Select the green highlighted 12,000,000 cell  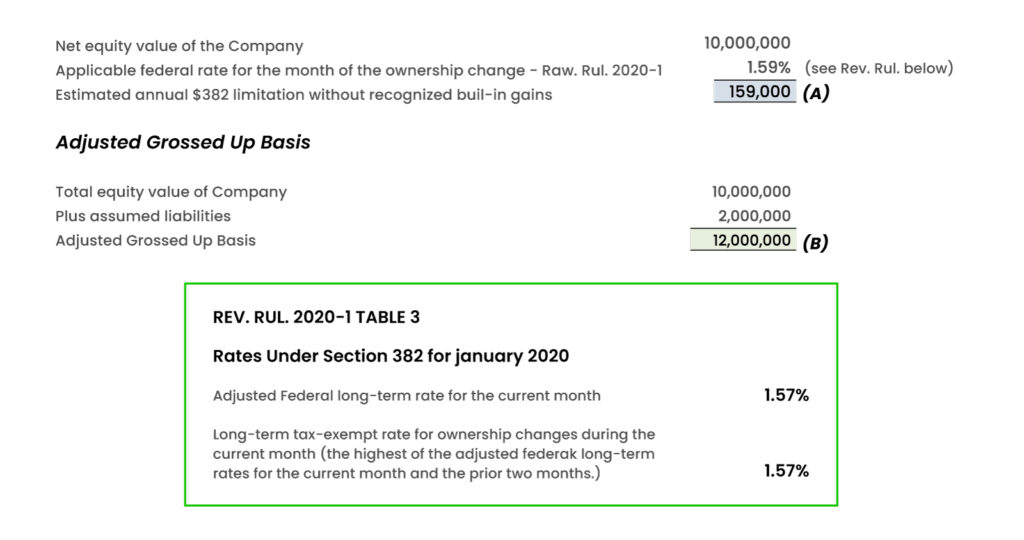coord(741,241)
